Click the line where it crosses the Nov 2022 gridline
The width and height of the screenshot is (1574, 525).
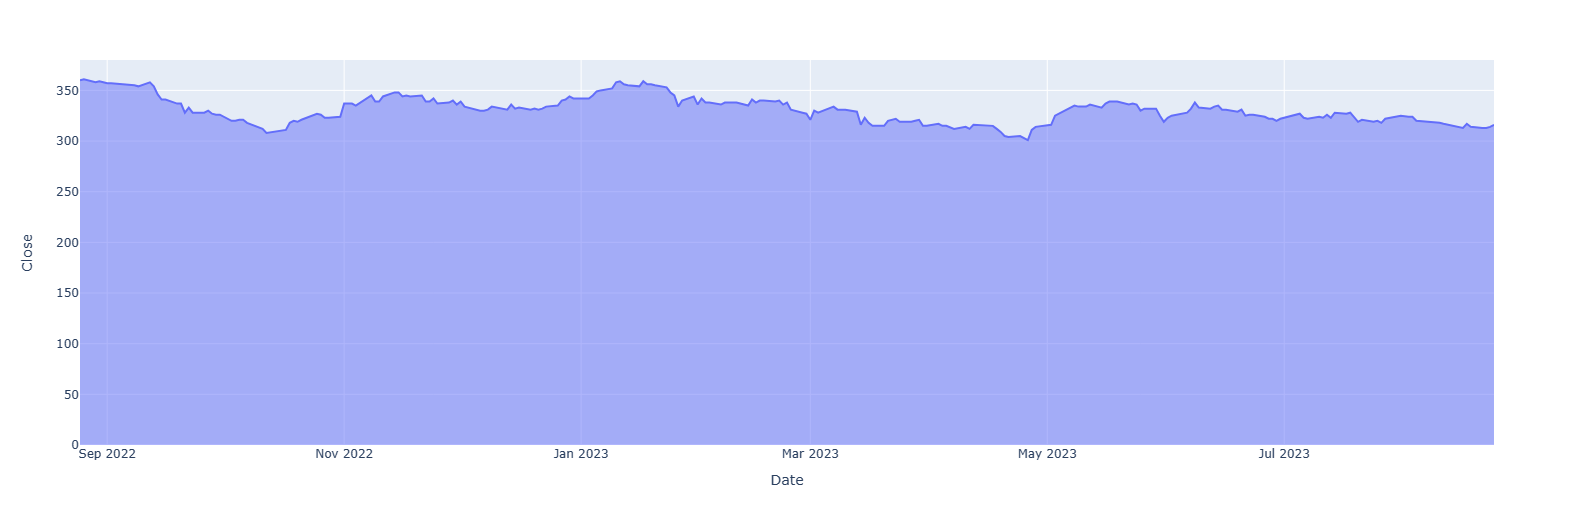[x=344, y=103]
